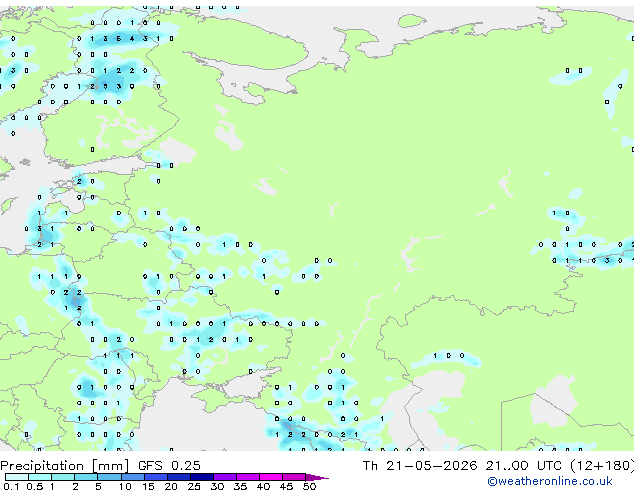Click the forecast date 'Th 21-05-2026'
Image resolution: width=634 pixels, height=490 pixels.
(x=420, y=466)
